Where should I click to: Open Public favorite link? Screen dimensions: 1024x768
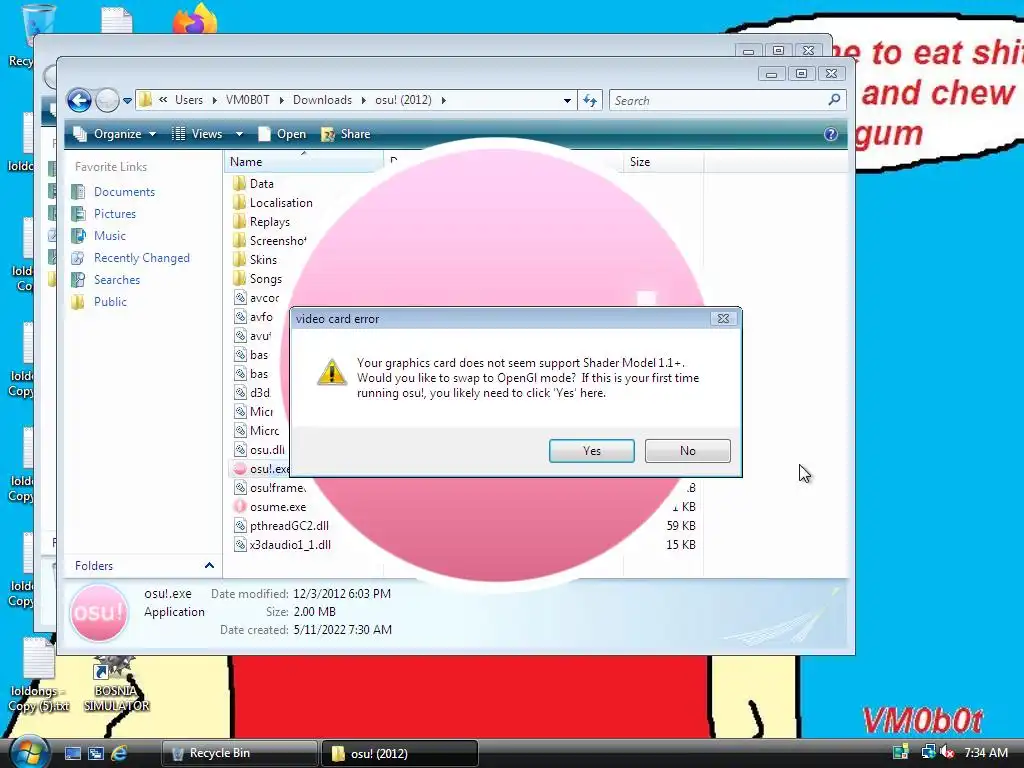(x=110, y=302)
